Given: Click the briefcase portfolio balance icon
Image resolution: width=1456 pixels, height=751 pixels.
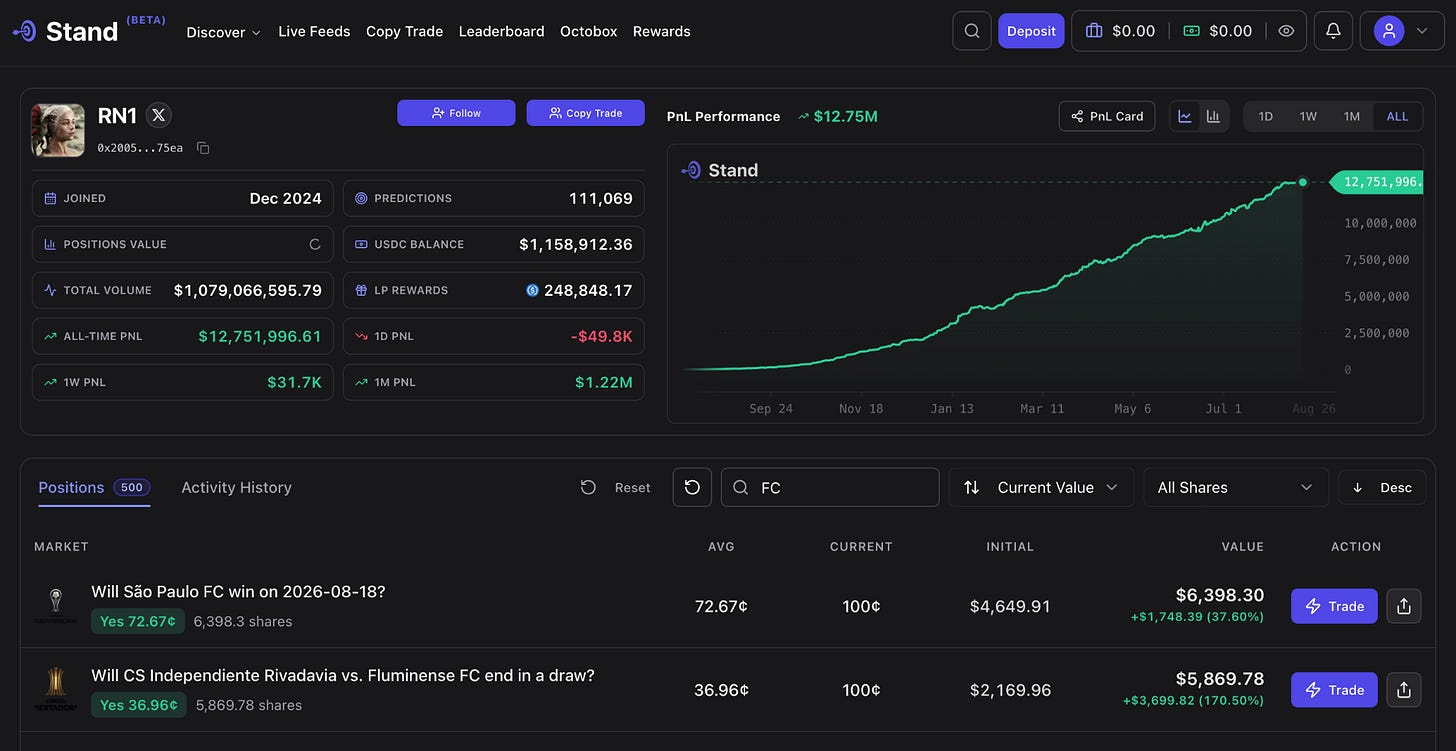Looking at the screenshot, I should point(1094,31).
